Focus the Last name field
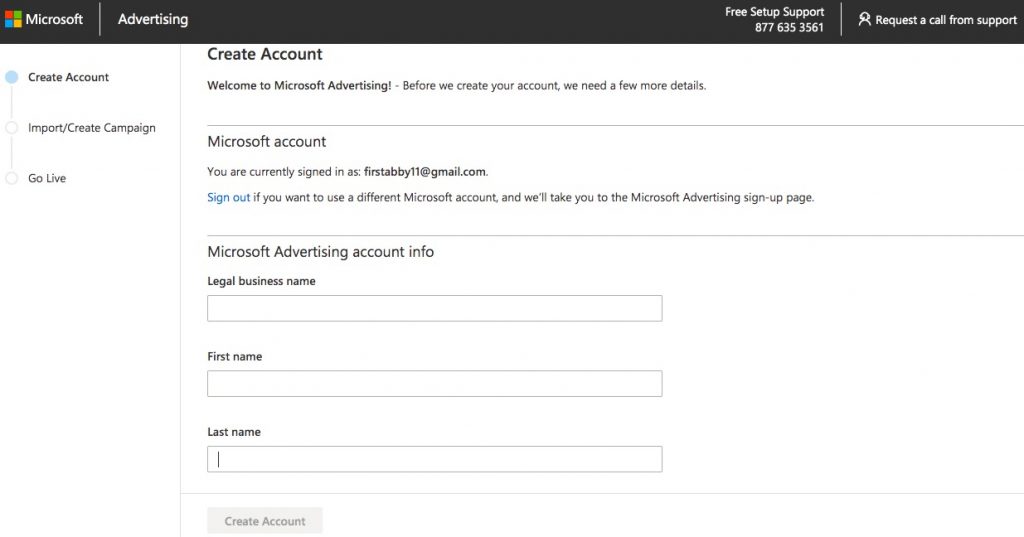This screenshot has height=537, width=1024. [434, 459]
